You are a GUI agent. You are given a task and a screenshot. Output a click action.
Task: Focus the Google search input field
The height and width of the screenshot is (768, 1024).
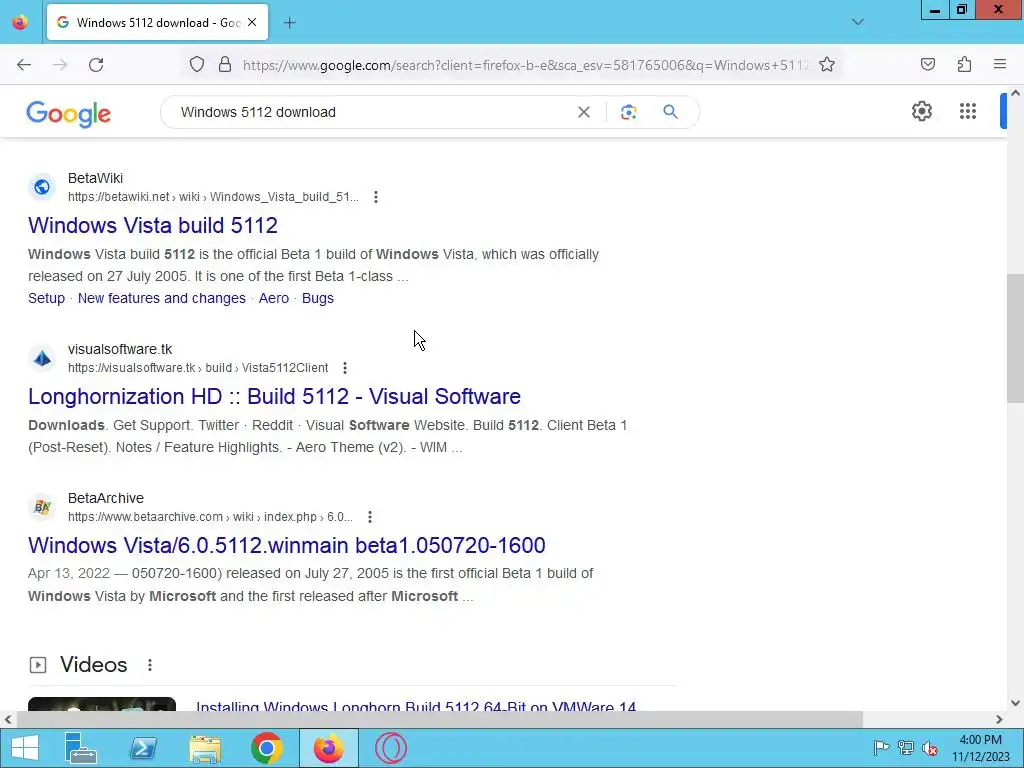coord(376,112)
